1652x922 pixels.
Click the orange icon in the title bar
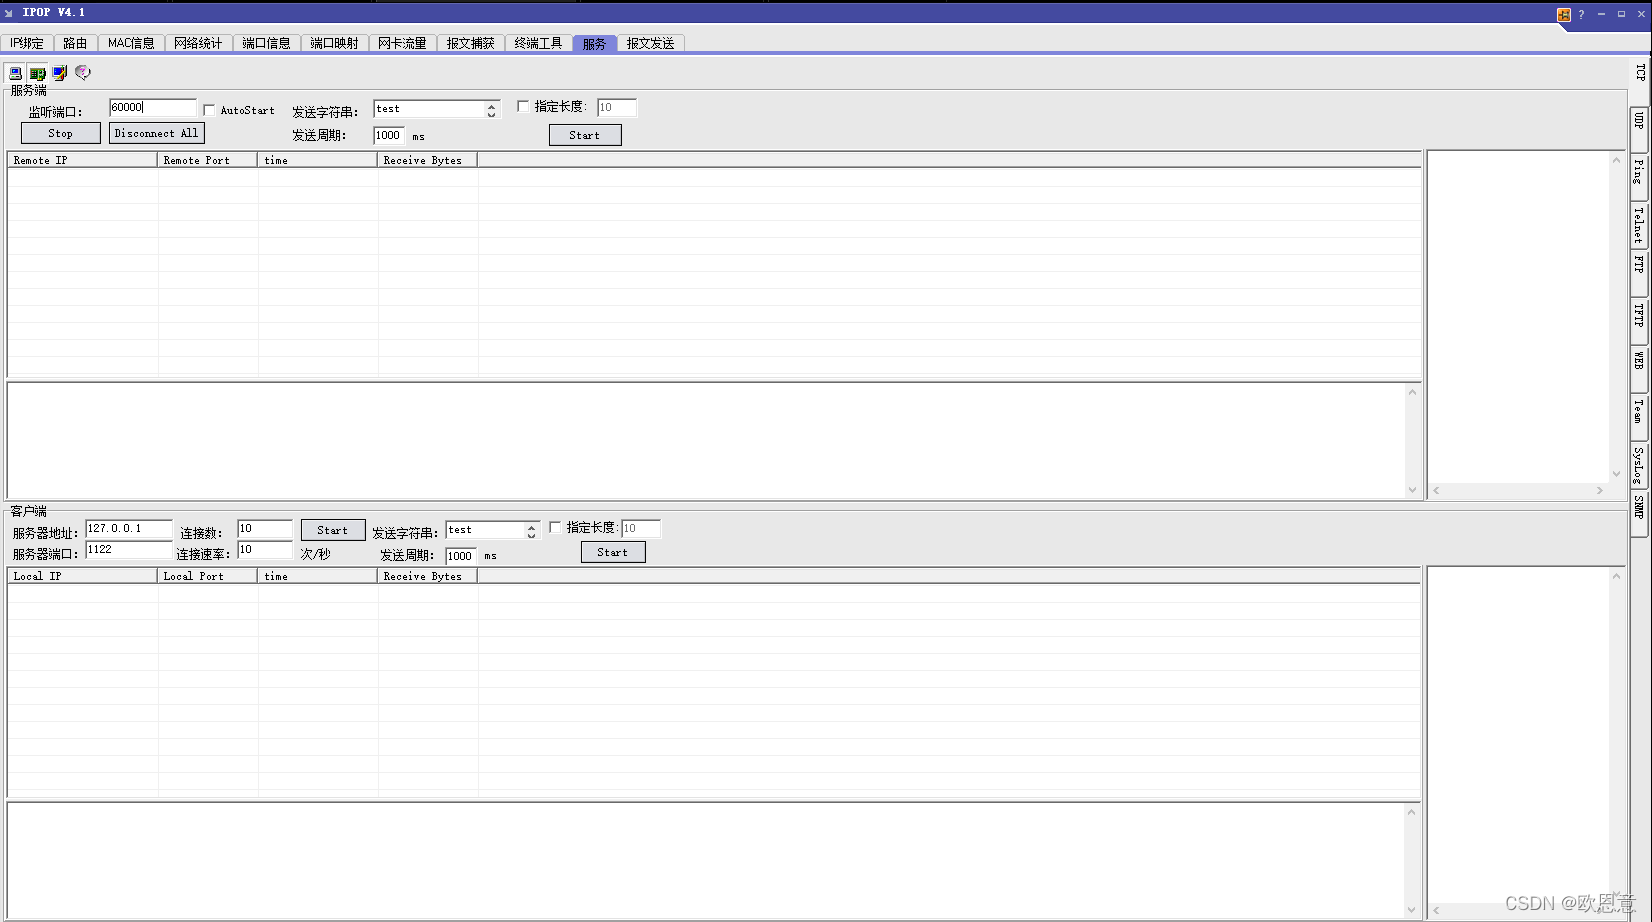click(x=1564, y=14)
